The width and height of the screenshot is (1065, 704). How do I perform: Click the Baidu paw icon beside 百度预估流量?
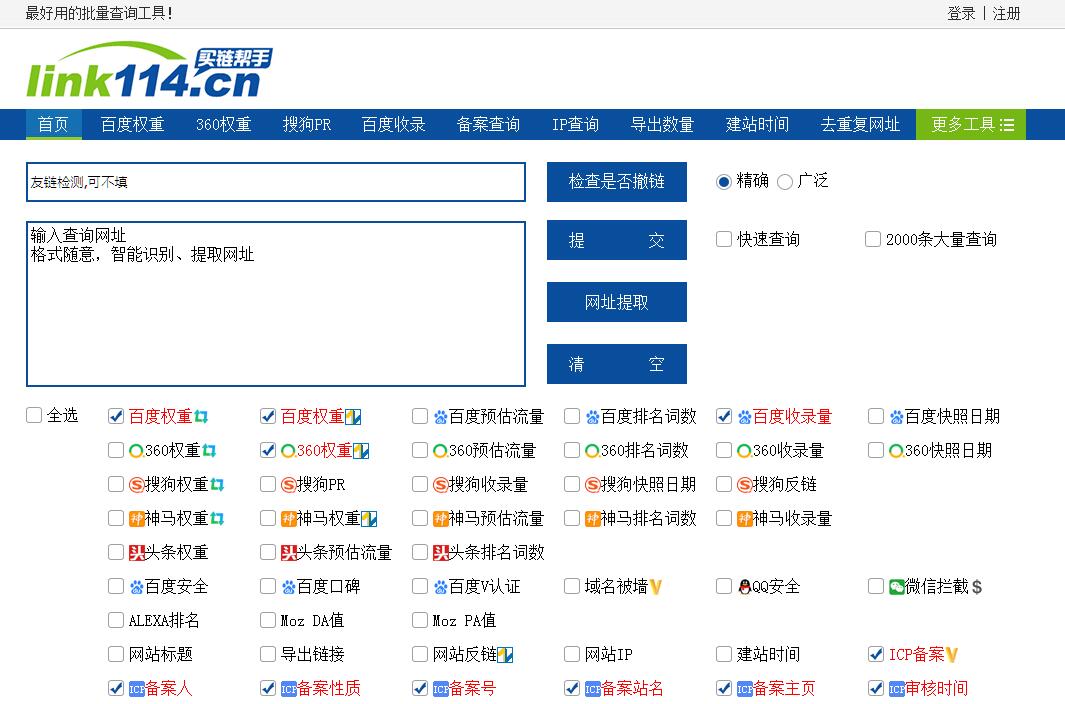(x=441, y=417)
